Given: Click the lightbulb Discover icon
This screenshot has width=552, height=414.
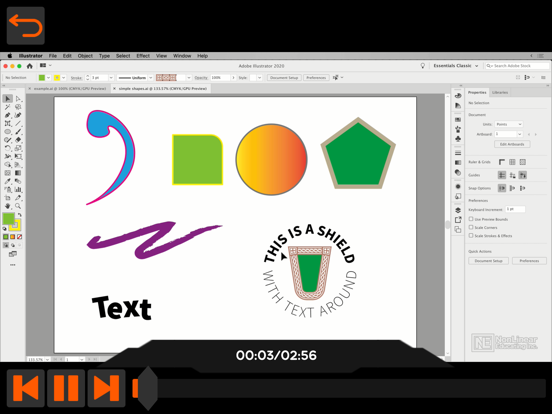Looking at the screenshot, I should 423,66.
